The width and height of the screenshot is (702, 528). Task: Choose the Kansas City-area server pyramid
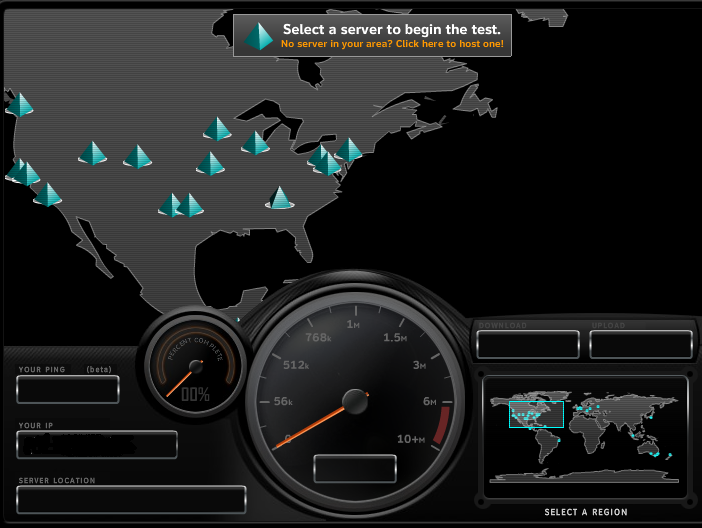click(210, 164)
